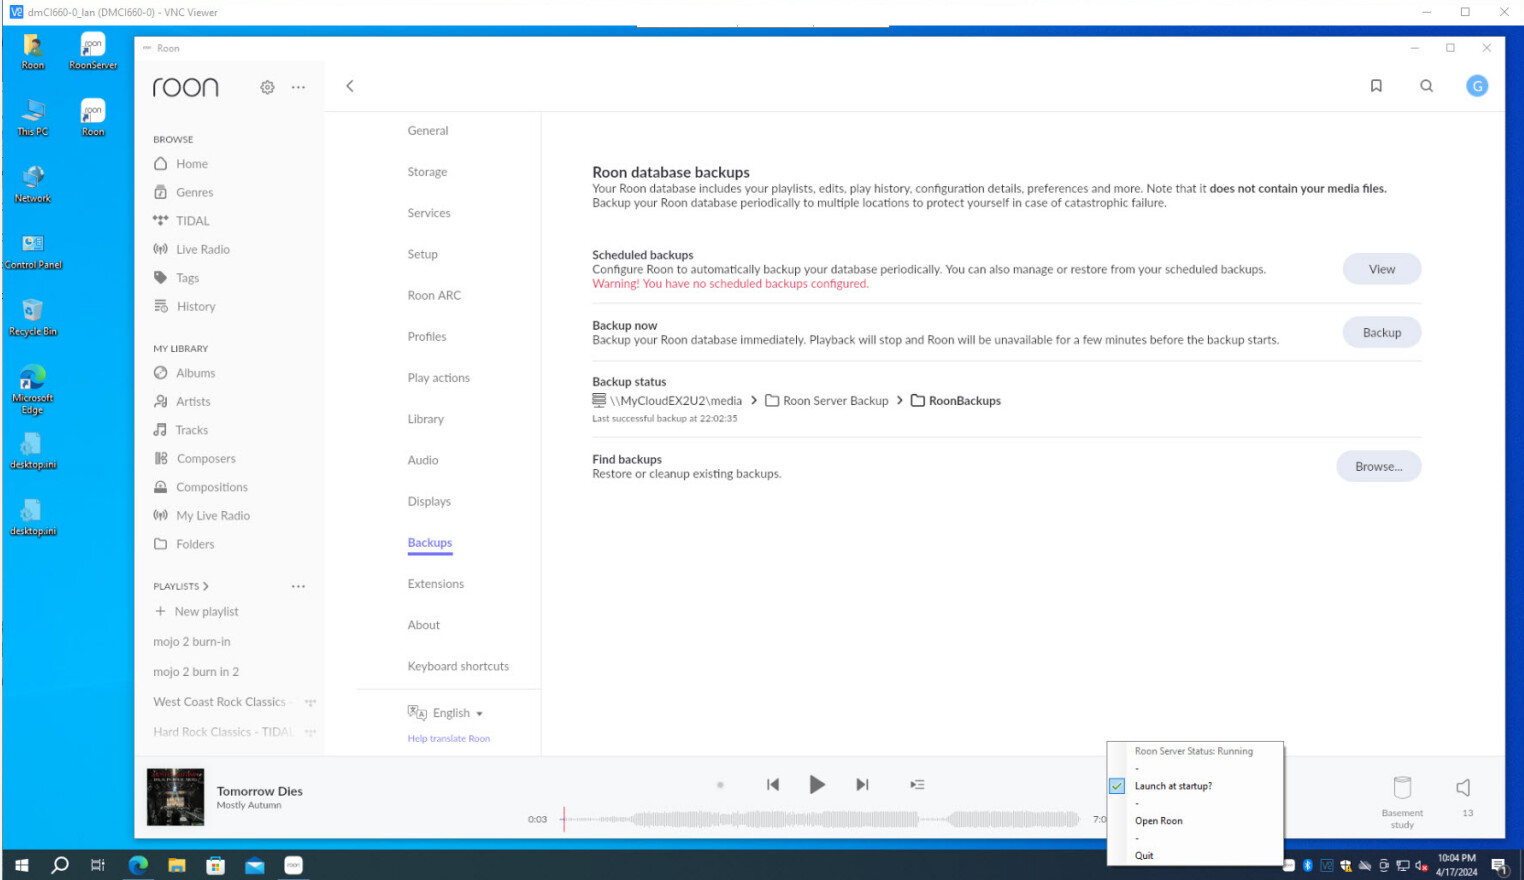Open the English language dropdown
This screenshot has height=880, width=1524.
click(446, 713)
